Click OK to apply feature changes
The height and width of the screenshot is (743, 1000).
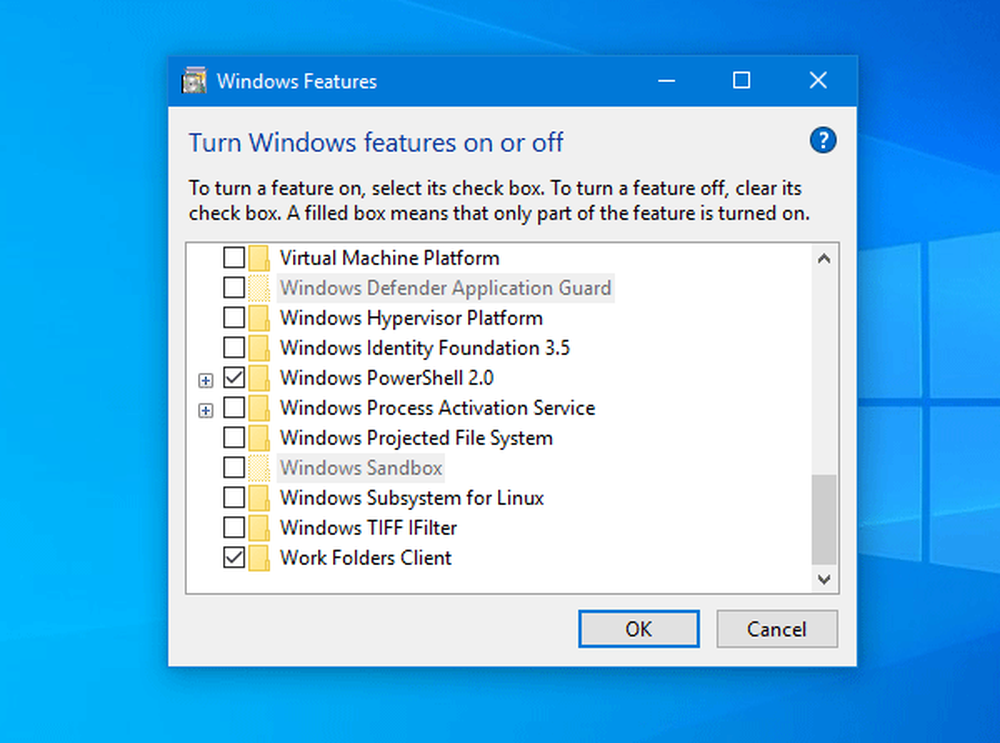pos(638,629)
